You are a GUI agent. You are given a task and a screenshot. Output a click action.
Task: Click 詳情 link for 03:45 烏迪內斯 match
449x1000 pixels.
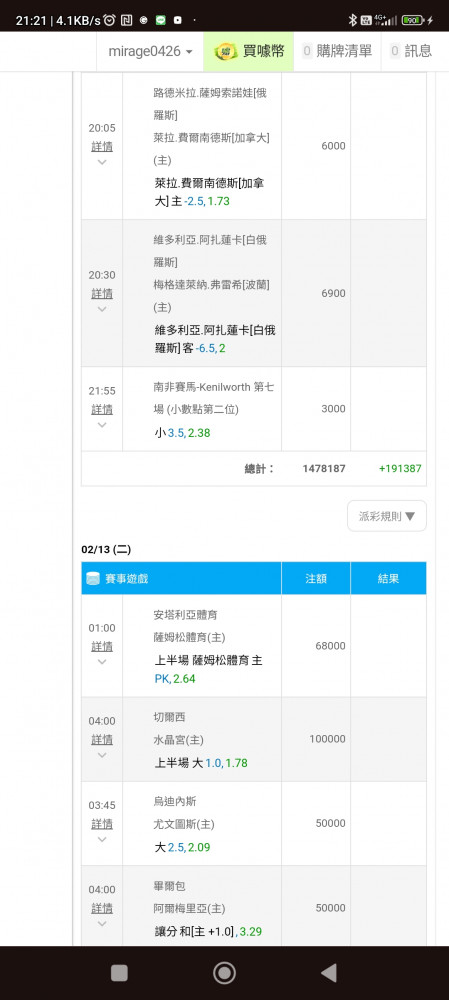[102, 824]
